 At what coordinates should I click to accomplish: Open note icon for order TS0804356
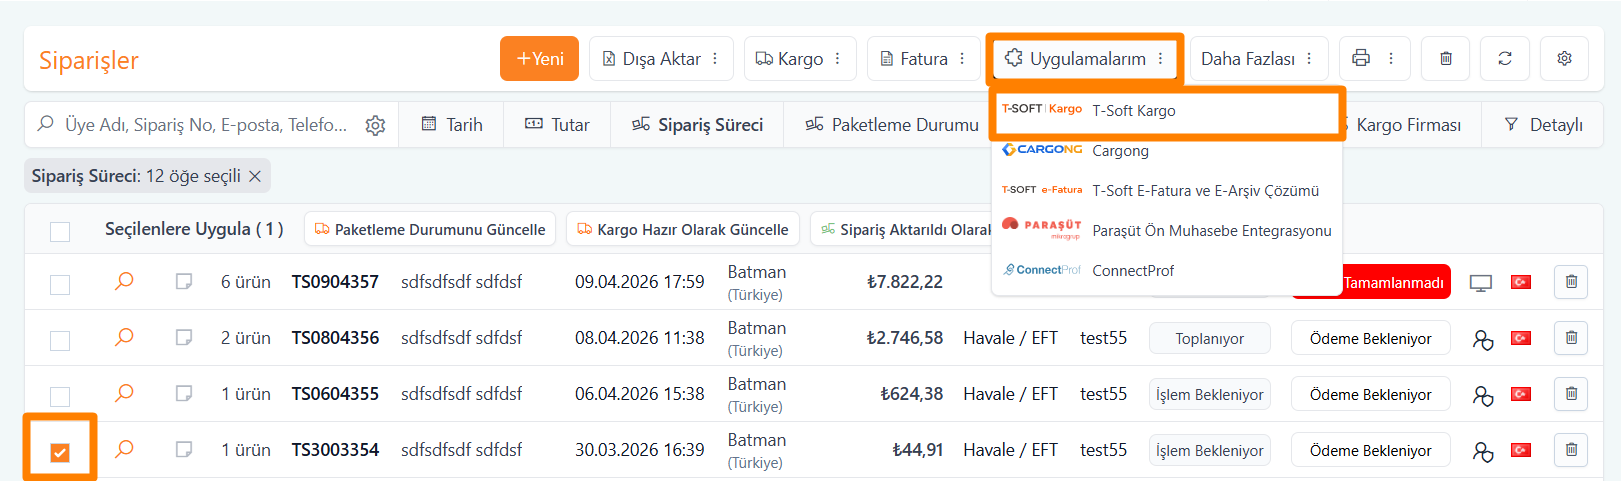184,338
